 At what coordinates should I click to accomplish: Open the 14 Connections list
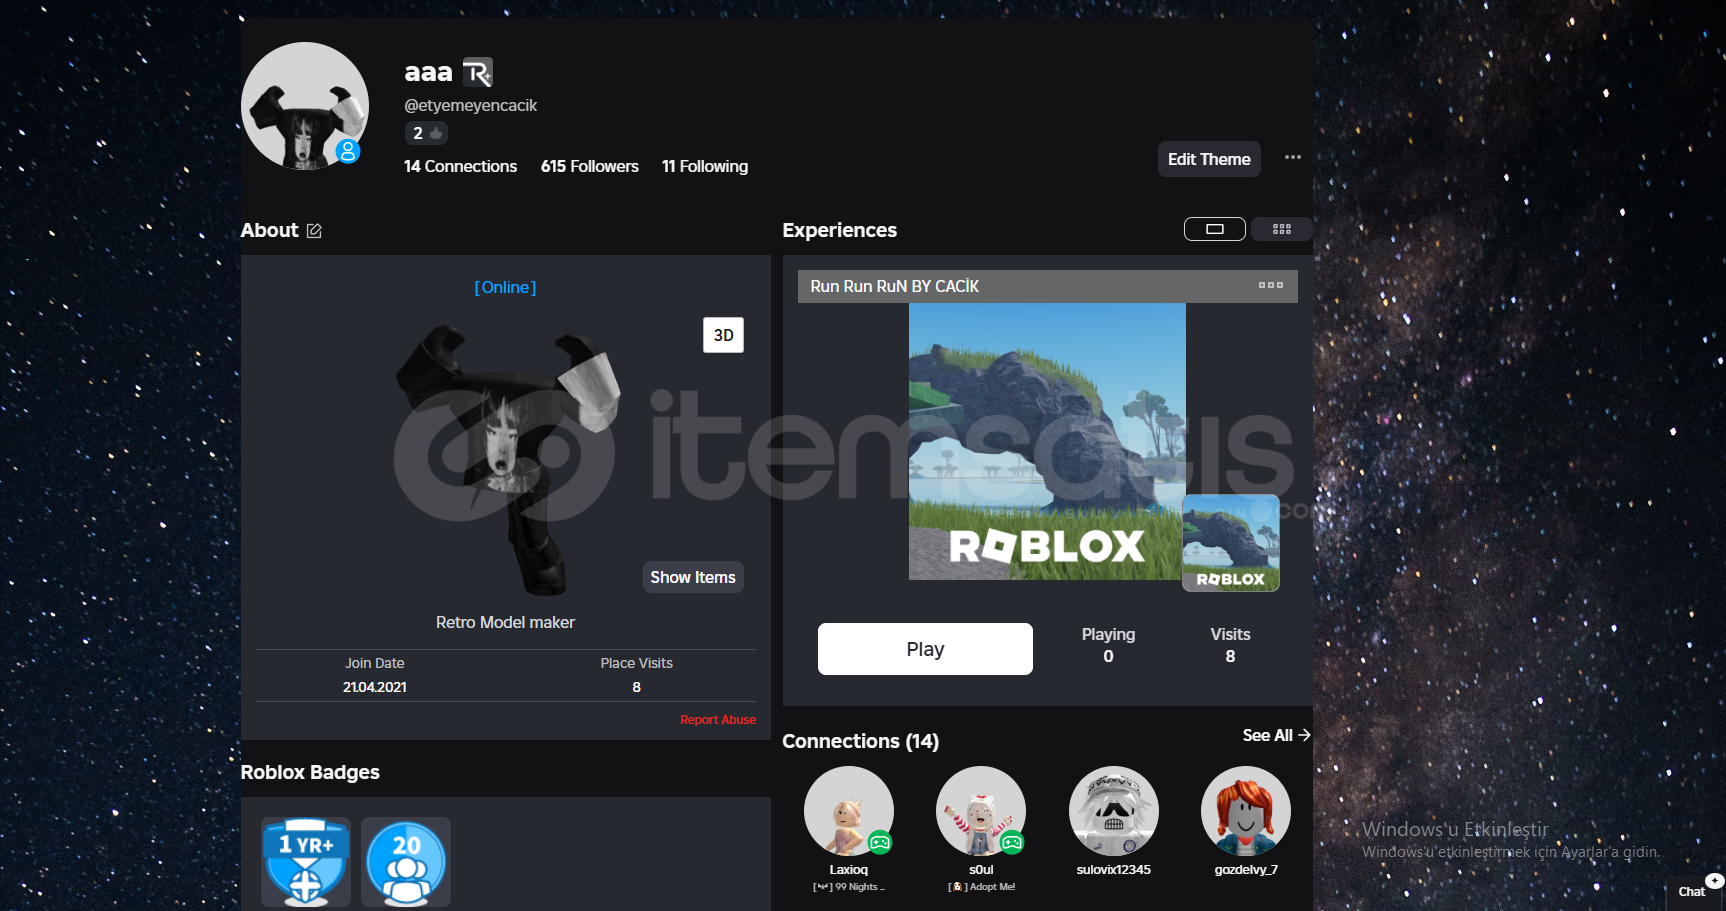point(460,166)
